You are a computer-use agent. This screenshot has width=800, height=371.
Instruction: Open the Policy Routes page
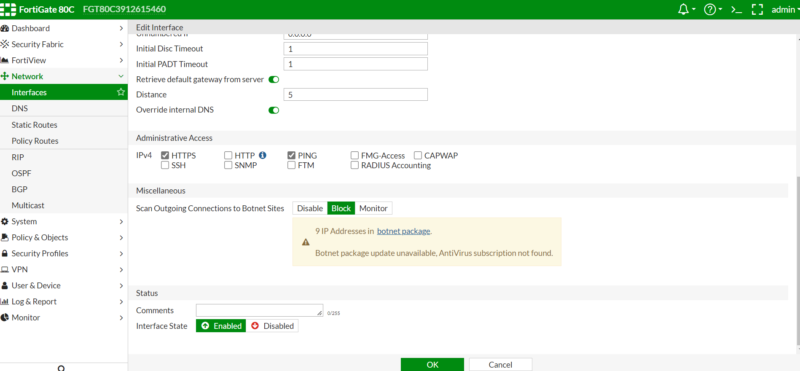pyautogui.click(x=64, y=141)
